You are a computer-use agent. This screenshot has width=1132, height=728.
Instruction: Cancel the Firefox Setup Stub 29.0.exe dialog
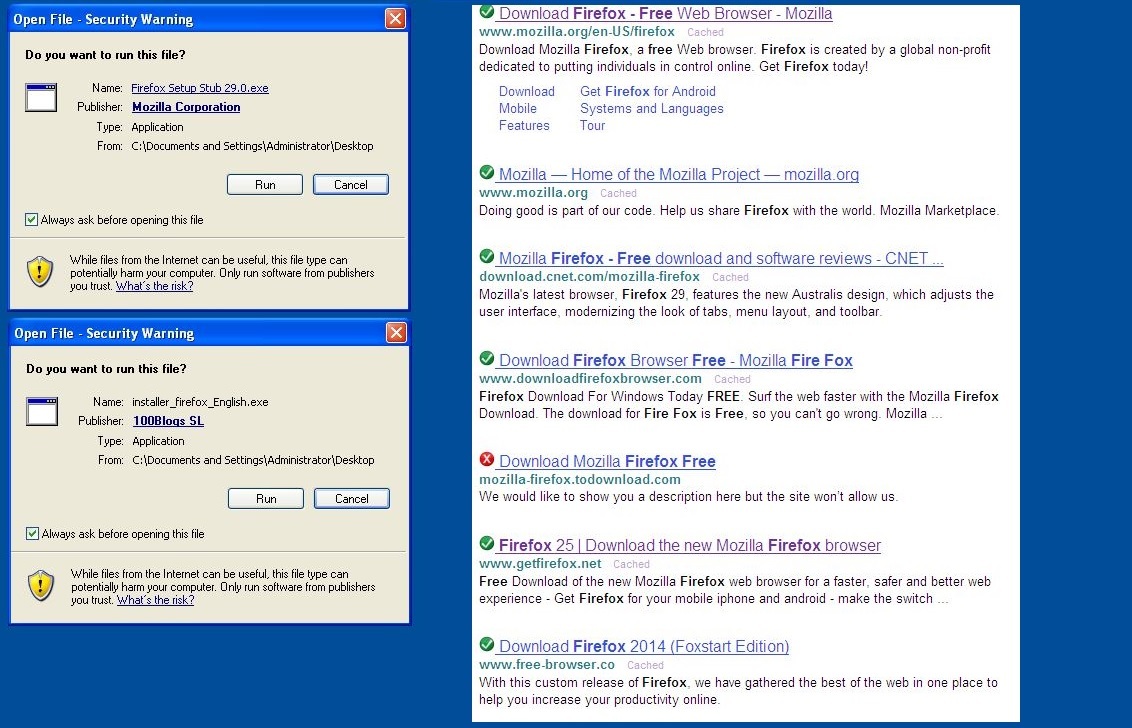[351, 185]
